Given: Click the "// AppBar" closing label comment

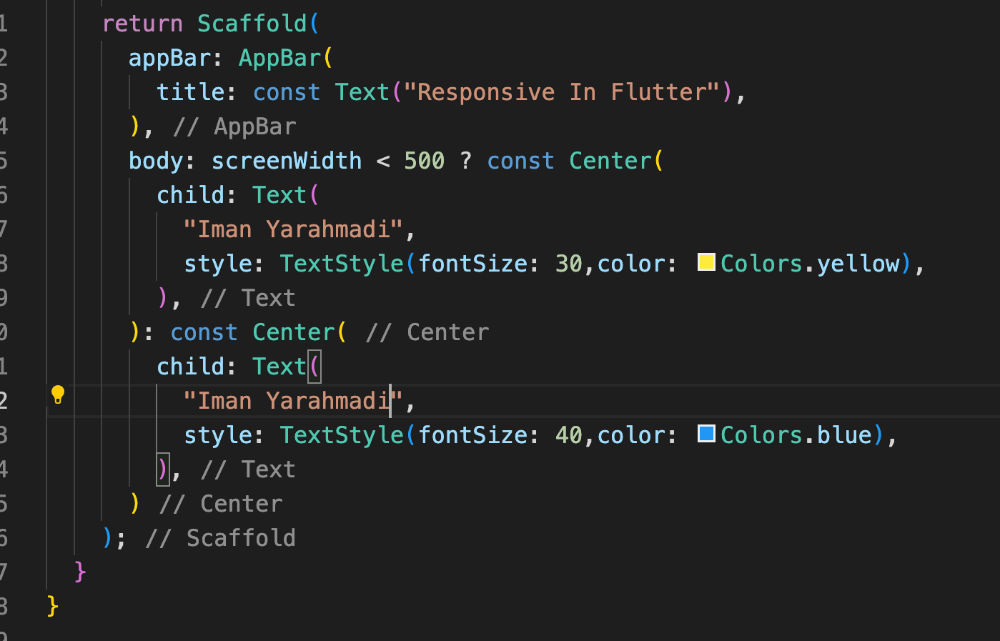Looking at the screenshot, I should (235, 126).
